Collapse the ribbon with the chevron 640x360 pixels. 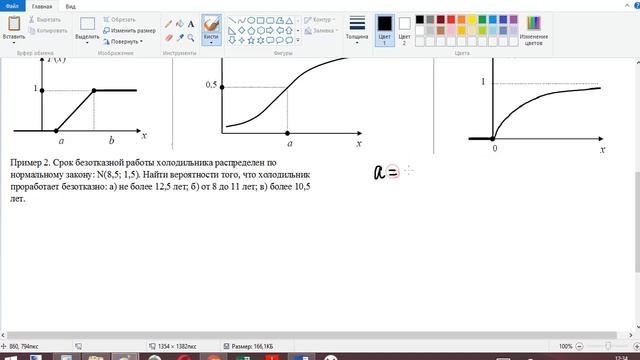coord(627,5)
